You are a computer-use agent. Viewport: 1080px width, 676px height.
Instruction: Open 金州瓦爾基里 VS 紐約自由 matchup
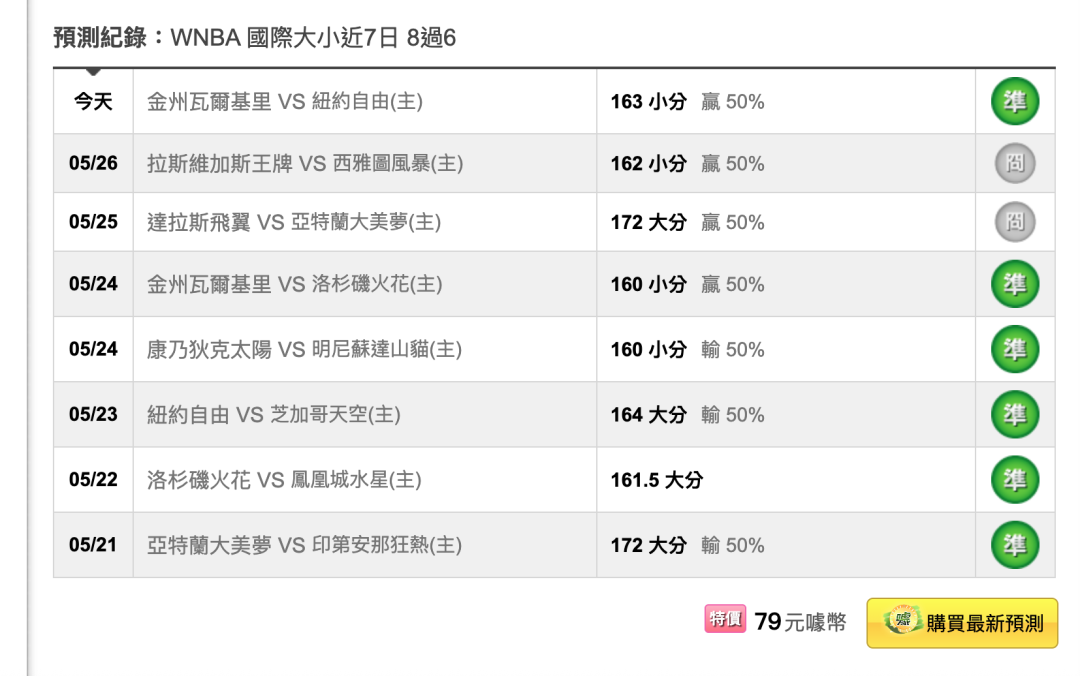point(284,102)
